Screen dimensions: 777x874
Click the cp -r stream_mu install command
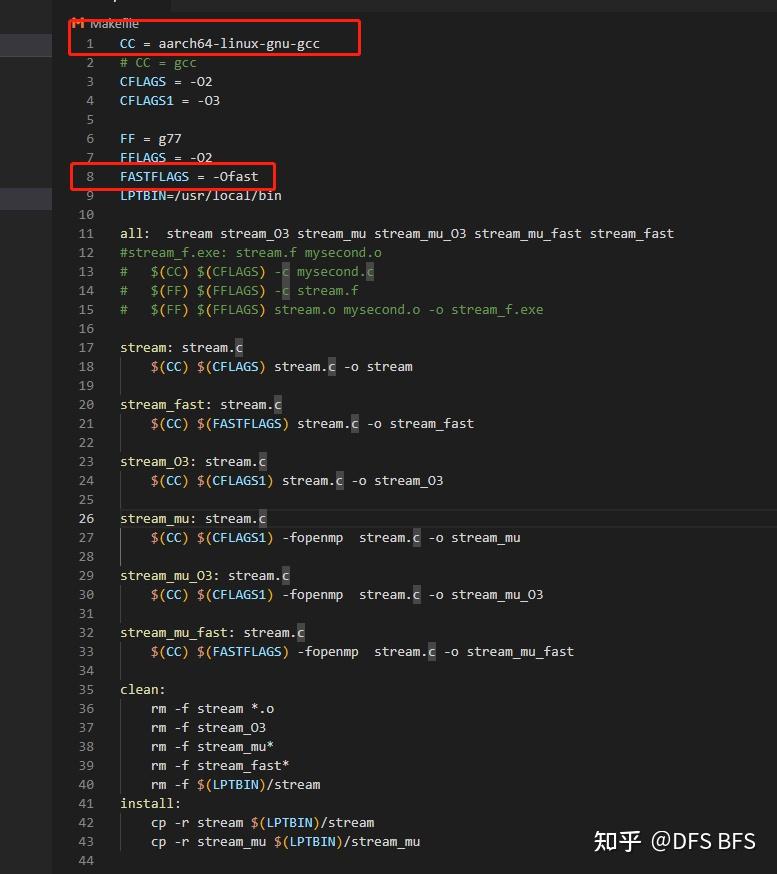285,841
